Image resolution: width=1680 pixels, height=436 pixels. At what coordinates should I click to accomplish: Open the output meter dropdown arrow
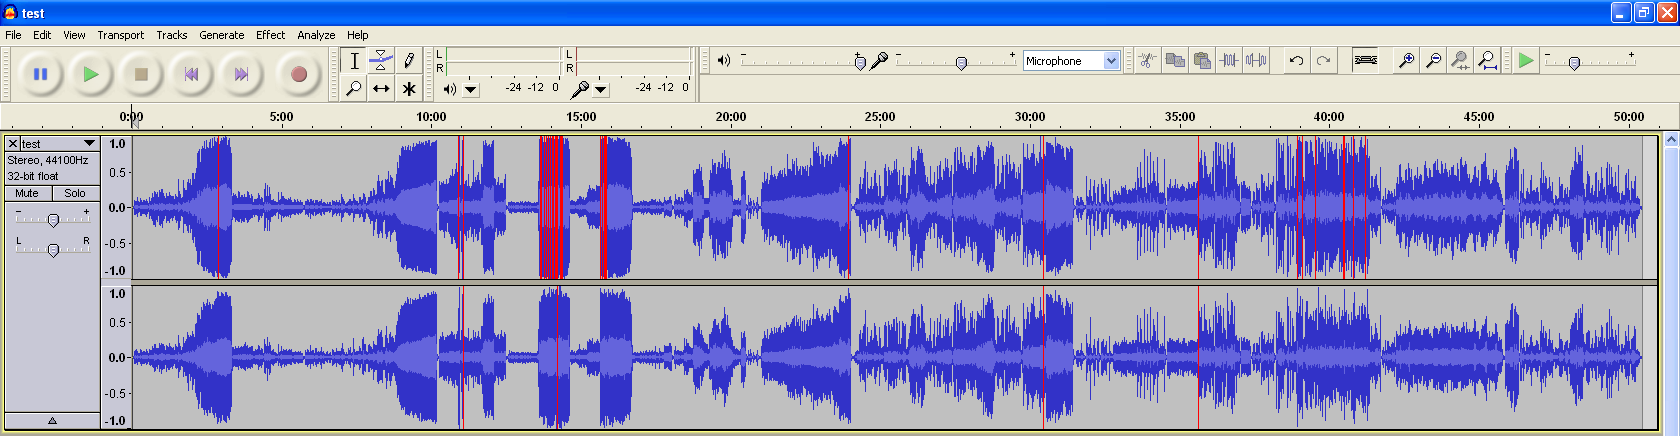coord(470,89)
